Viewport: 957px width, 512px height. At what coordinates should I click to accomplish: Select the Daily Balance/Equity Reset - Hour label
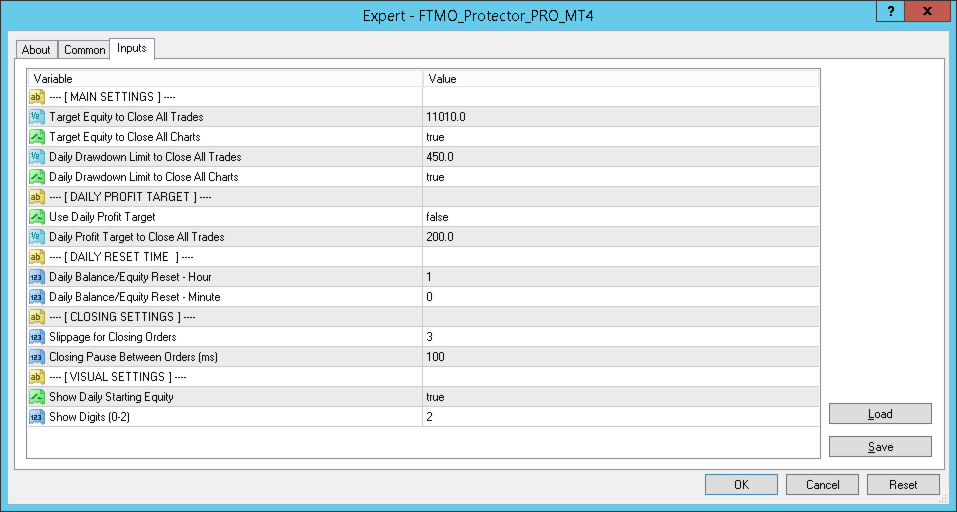tap(130, 277)
